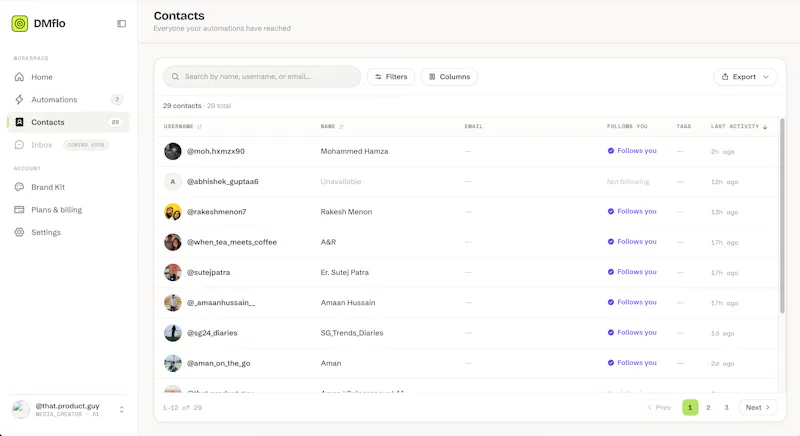Click the contacts search field

coord(262,76)
